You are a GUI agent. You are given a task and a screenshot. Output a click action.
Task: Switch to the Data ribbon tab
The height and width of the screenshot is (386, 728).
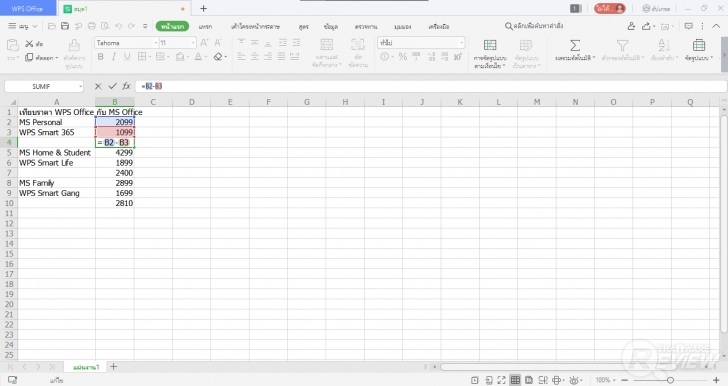click(331, 26)
